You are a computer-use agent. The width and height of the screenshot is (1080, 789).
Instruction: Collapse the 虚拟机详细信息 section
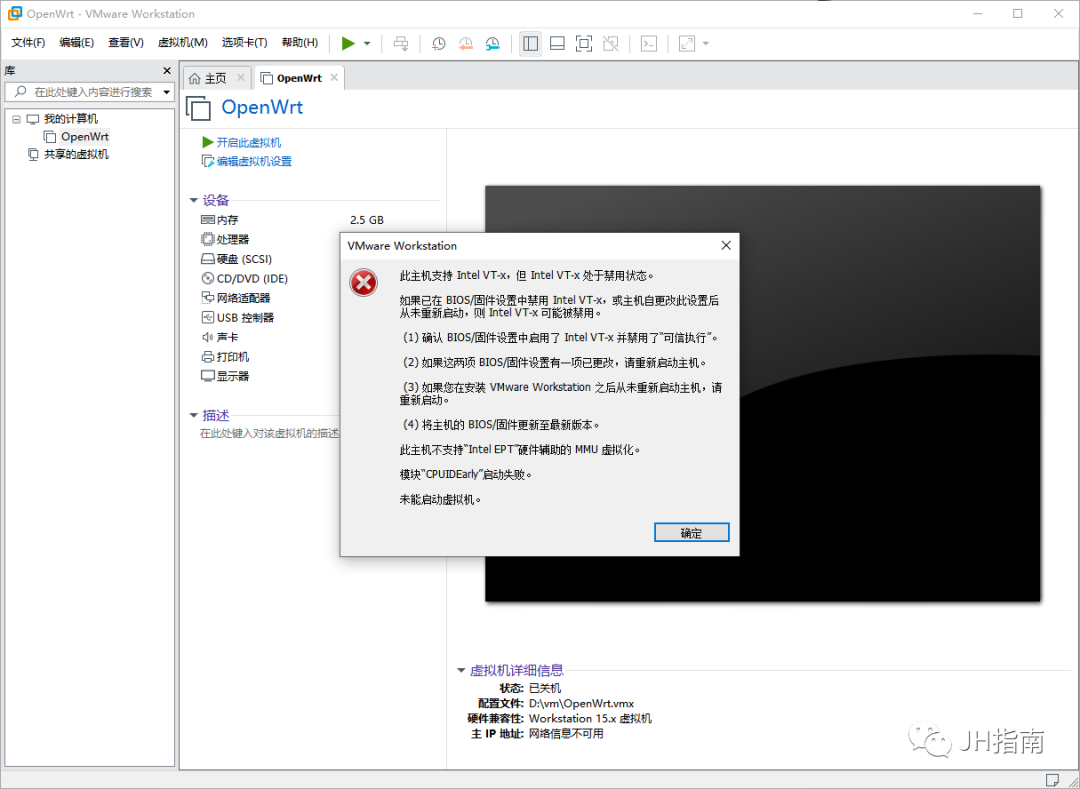461,670
